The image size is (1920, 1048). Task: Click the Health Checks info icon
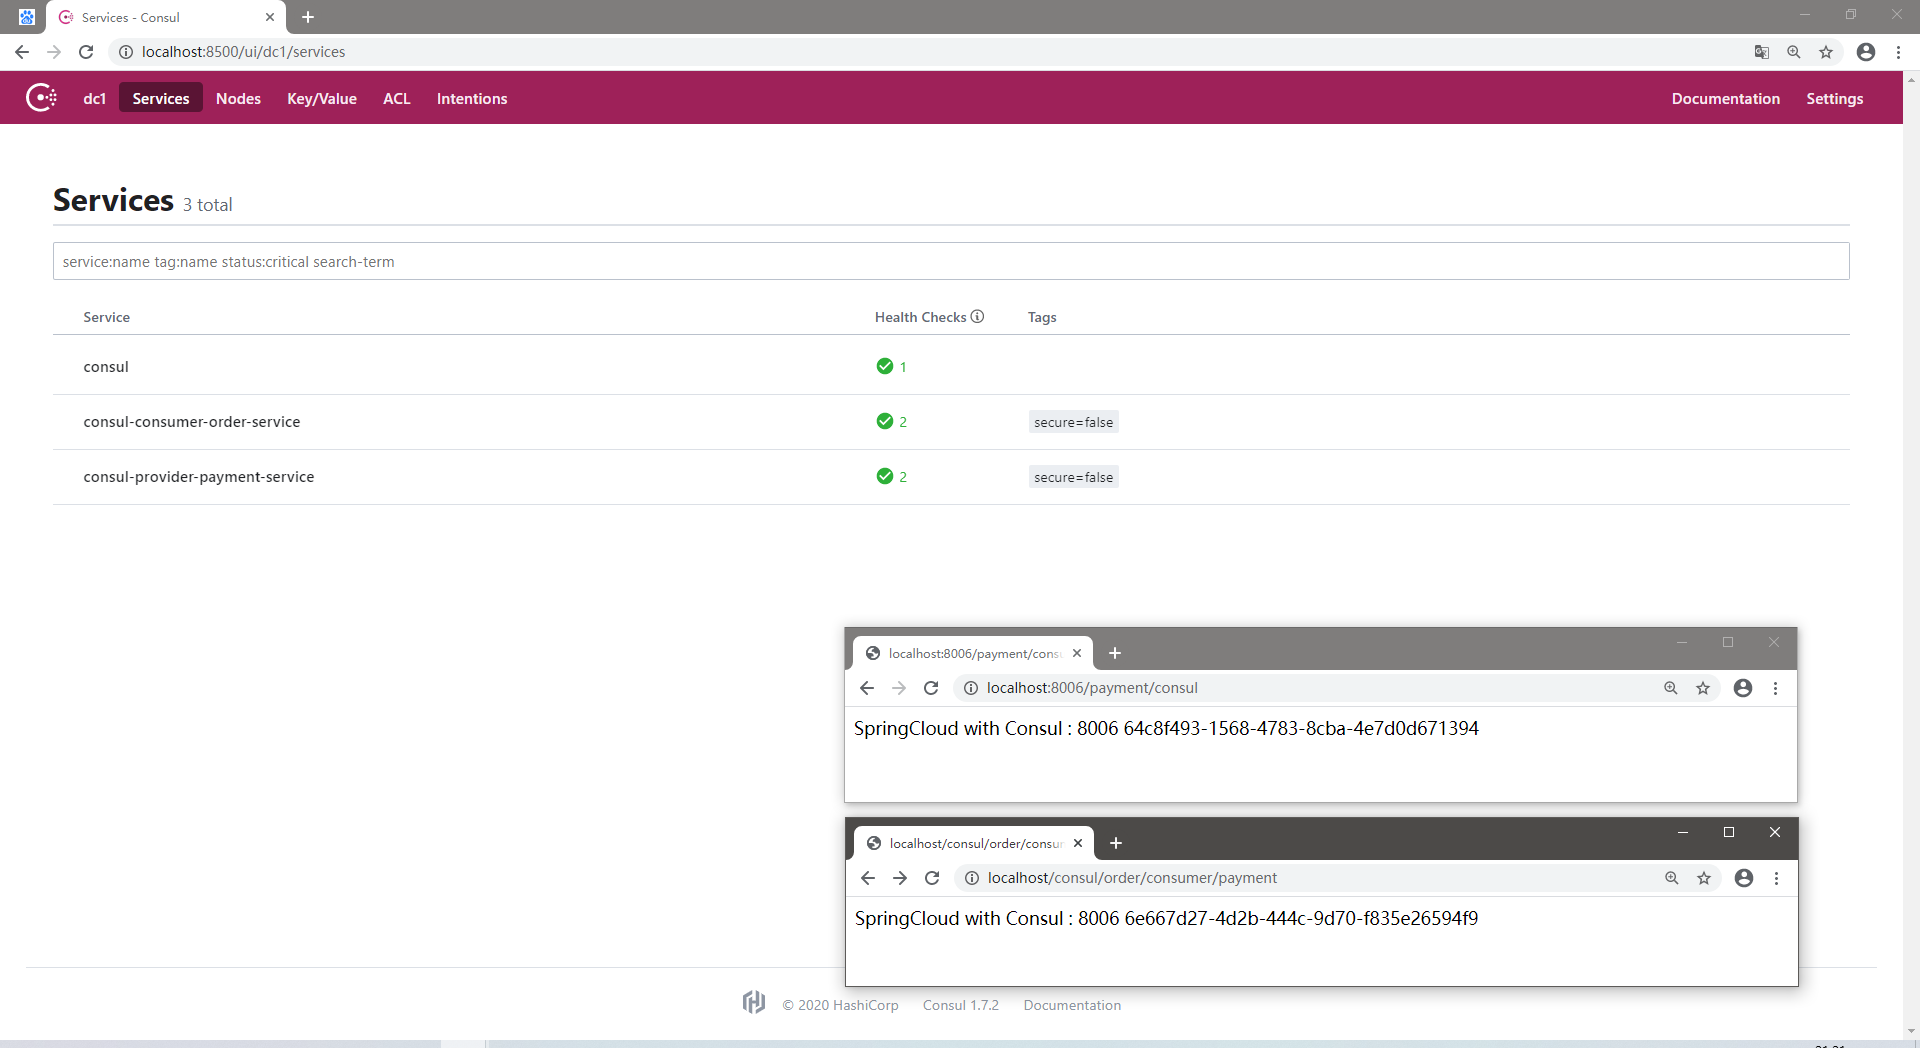[977, 316]
